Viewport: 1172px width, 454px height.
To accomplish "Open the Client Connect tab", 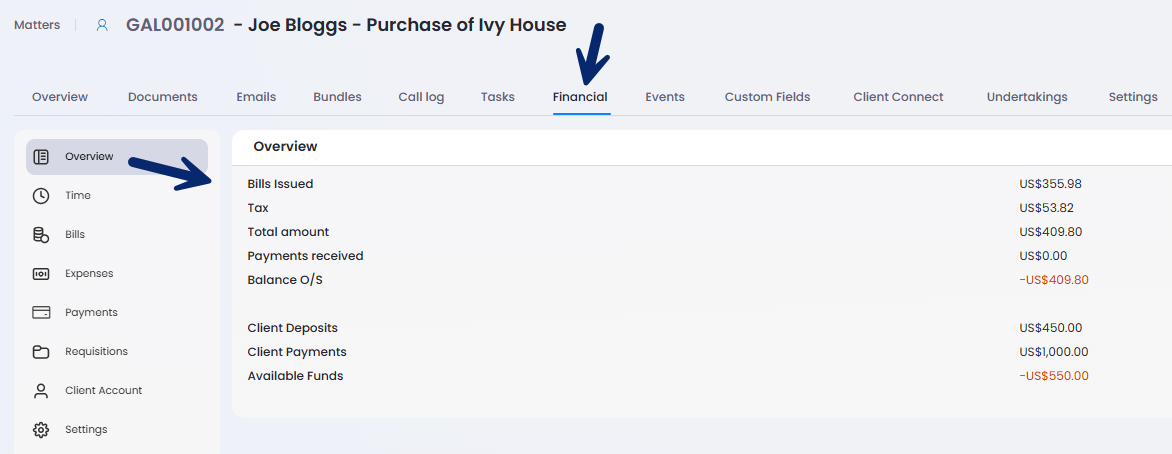I will coord(898,97).
